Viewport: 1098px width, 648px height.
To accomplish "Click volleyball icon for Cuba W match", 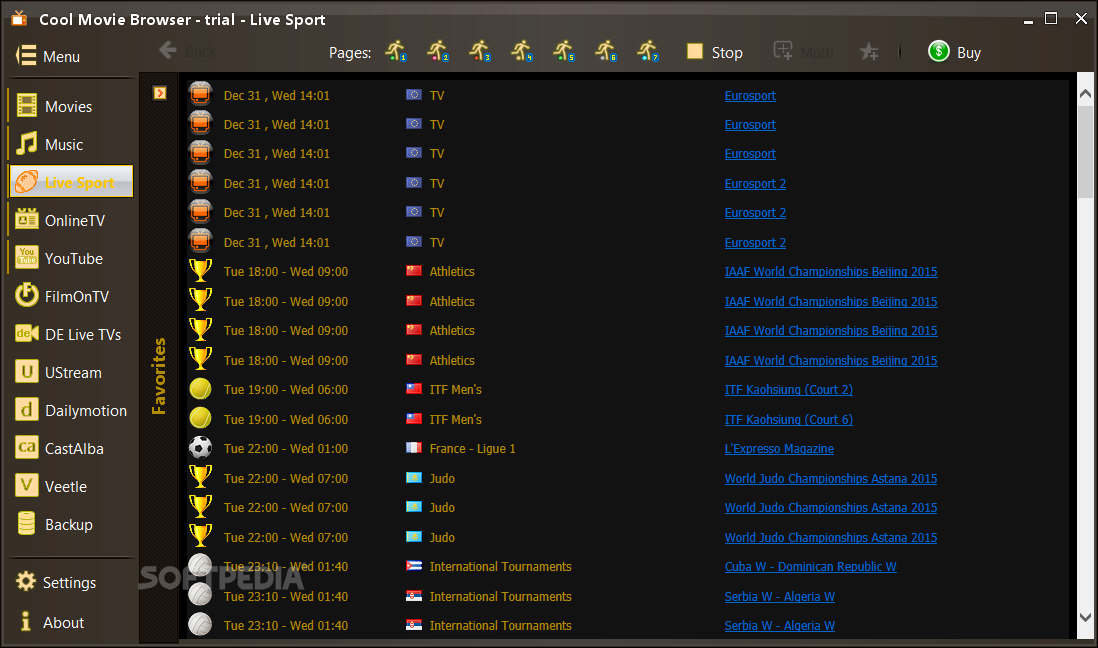I will pyautogui.click(x=200, y=565).
